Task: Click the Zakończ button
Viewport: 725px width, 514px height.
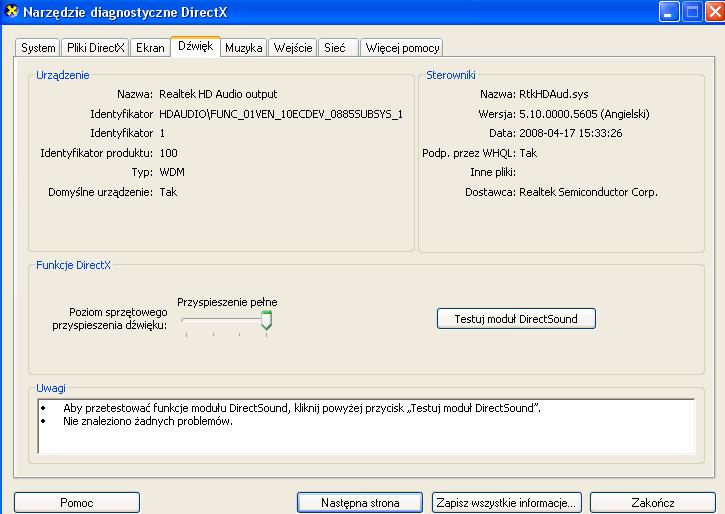Action: tap(653, 502)
